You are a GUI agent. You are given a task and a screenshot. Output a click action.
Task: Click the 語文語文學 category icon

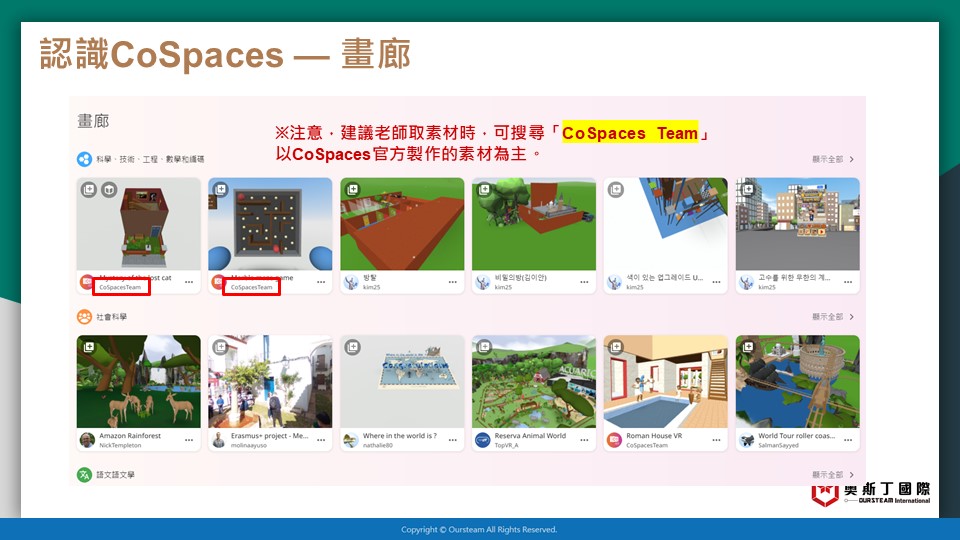click(84, 474)
